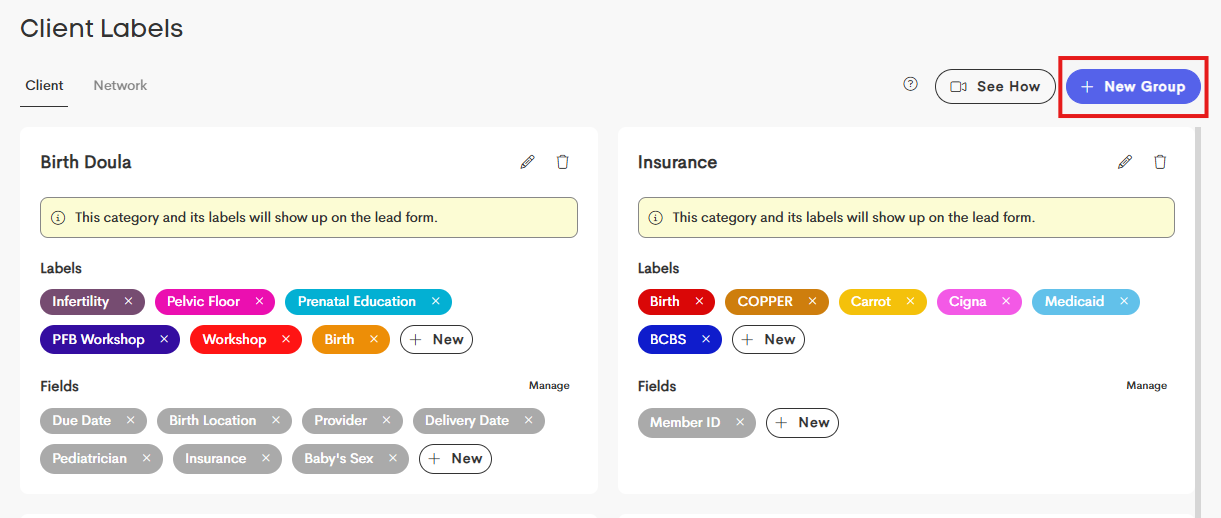Open the See How video button

995,87
